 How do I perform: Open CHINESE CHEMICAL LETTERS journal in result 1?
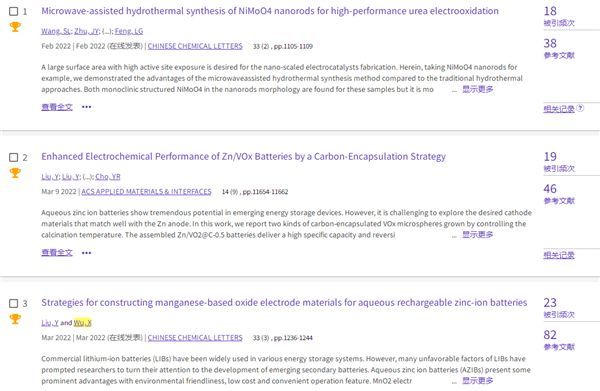(195, 46)
